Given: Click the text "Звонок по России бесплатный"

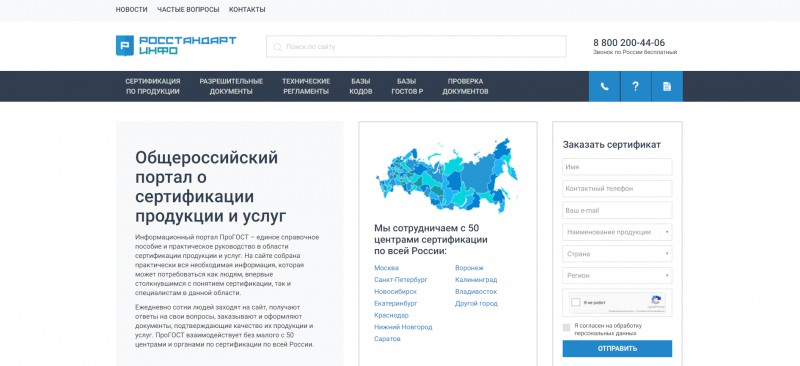Looking at the screenshot, I should coord(635,52).
